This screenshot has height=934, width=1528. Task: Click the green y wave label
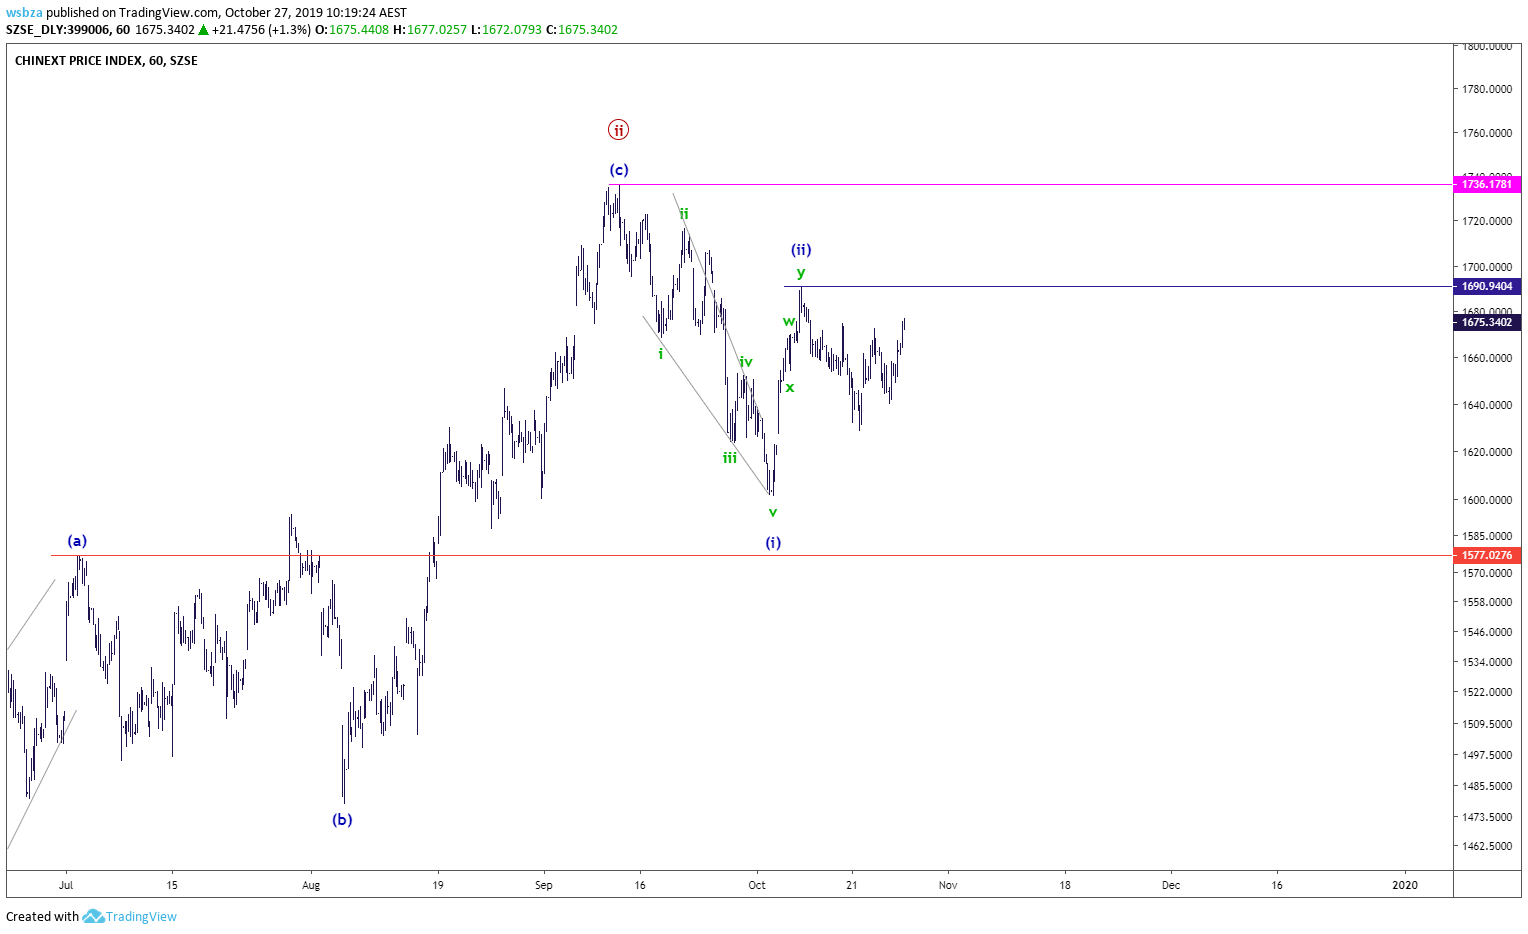point(801,273)
